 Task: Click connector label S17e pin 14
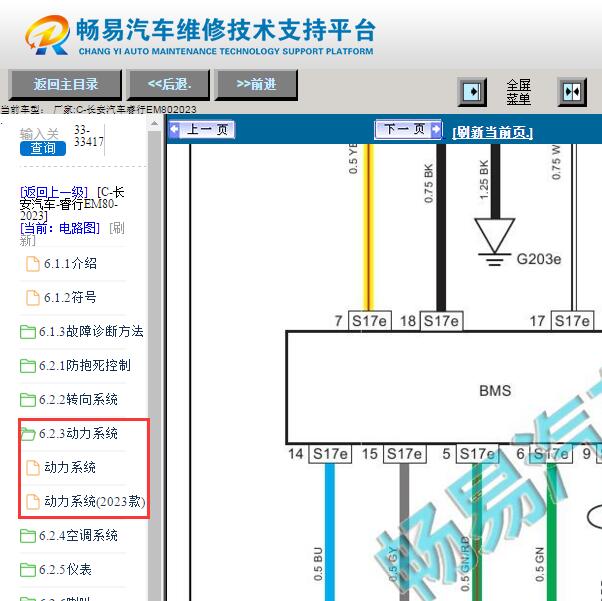tap(330, 454)
